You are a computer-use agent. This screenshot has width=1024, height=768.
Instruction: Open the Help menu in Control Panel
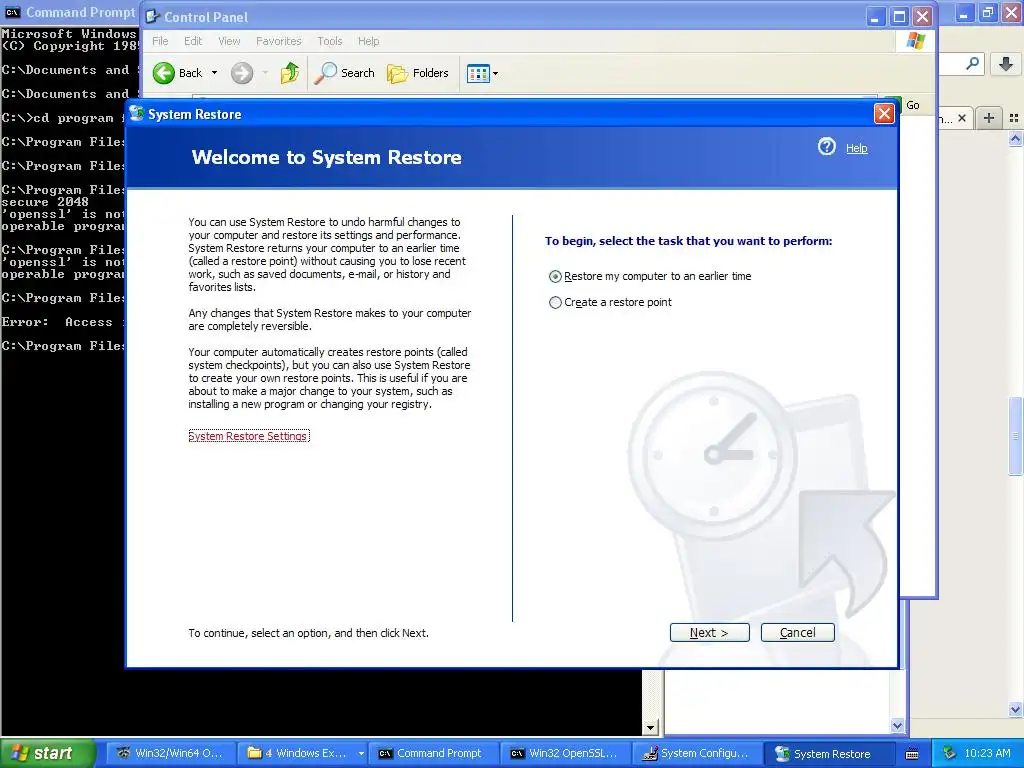click(x=368, y=41)
